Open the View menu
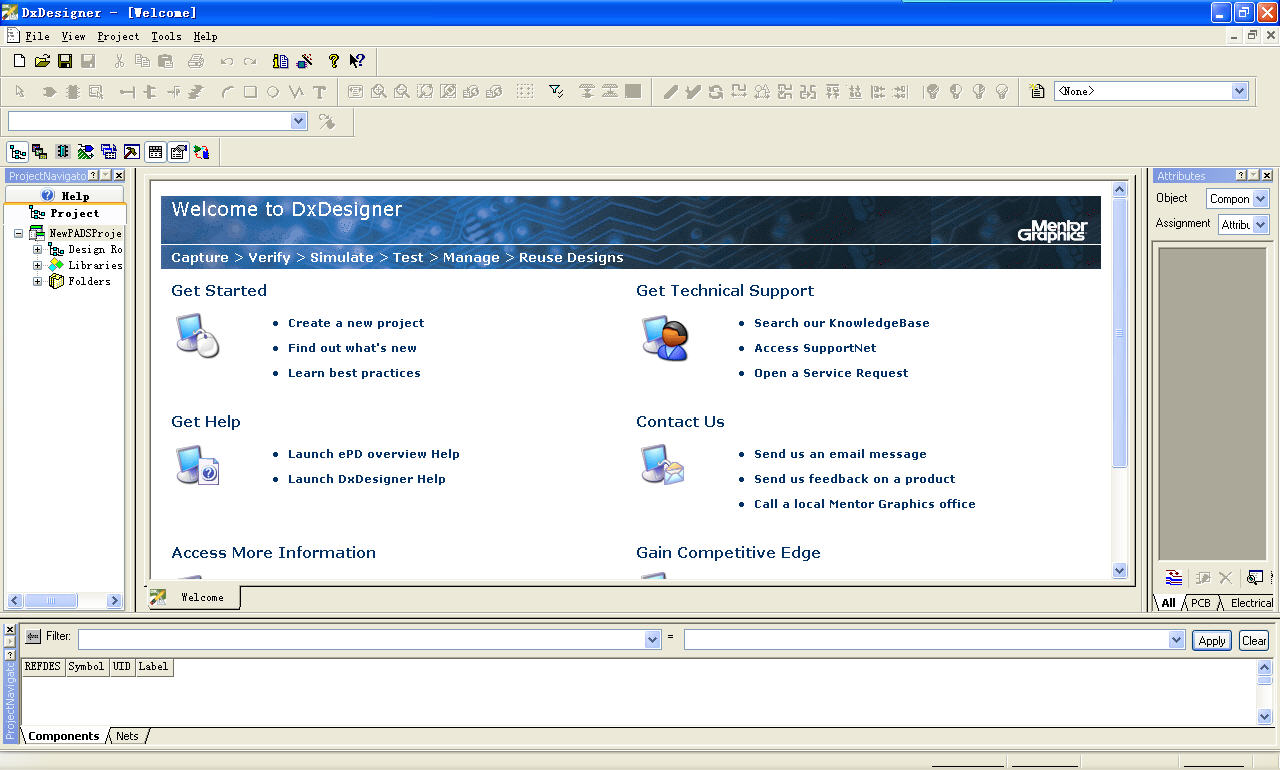1280x770 pixels. (x=73, y=36)
